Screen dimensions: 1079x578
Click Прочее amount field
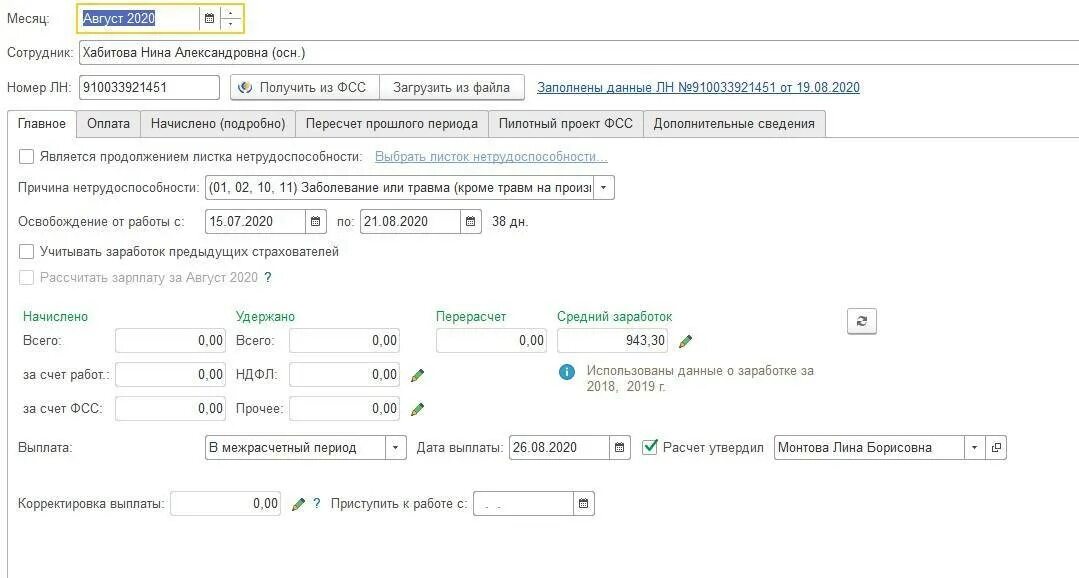[x=345, y=408]
